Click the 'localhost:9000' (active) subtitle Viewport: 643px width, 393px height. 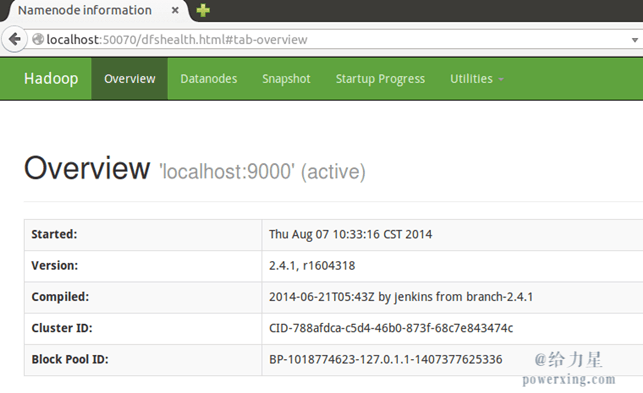pyautogui.click(x=262, y=171)
